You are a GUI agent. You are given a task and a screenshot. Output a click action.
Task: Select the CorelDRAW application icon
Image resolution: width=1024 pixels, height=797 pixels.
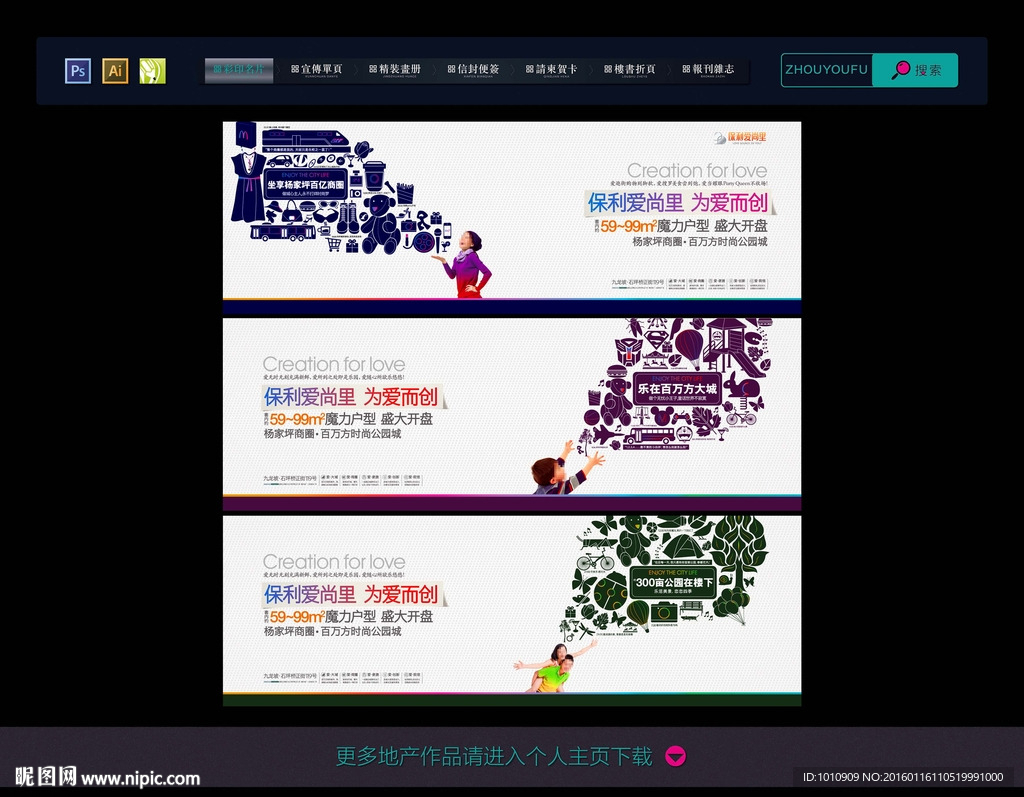152,70
